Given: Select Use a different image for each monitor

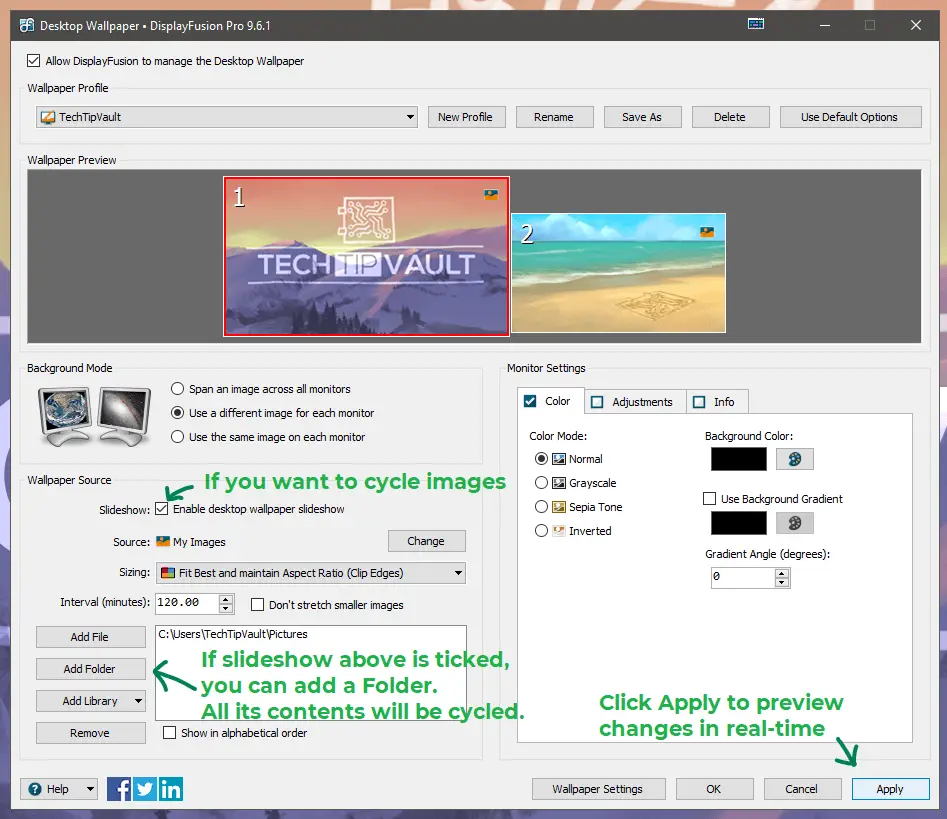Looking at the screenshot, I should point(178,413).
